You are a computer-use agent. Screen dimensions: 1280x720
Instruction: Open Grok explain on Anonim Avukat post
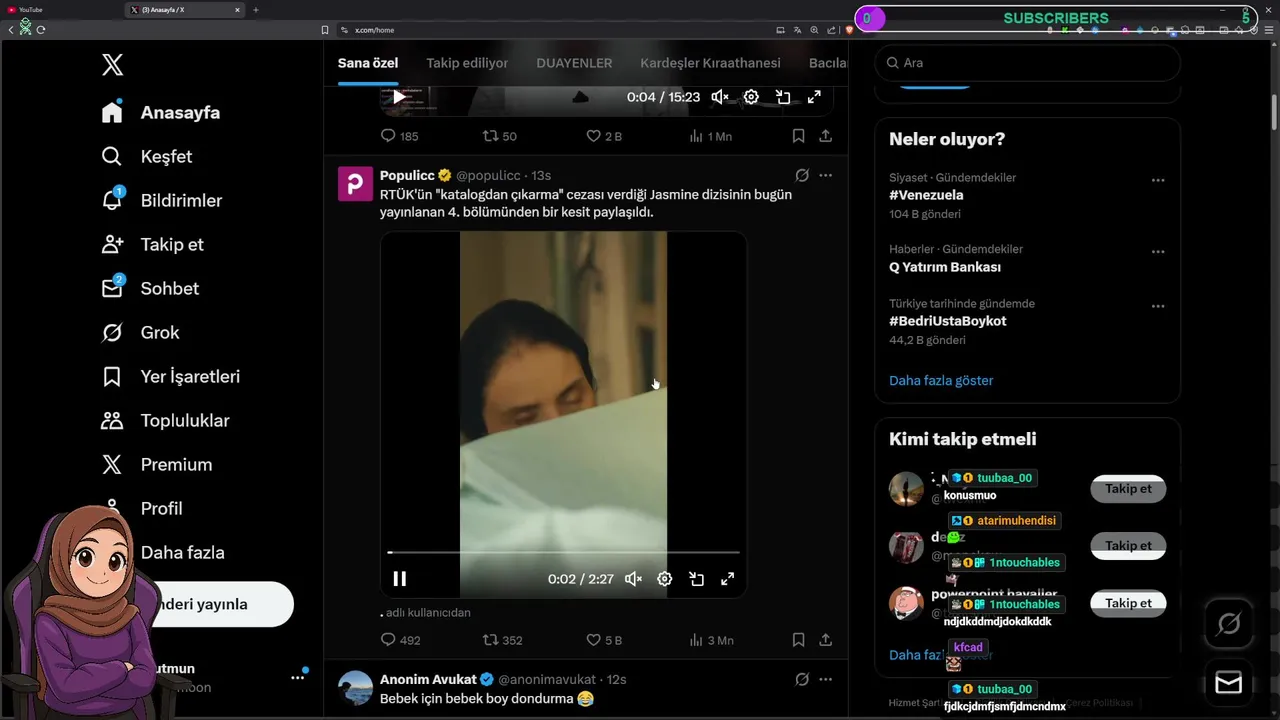tap(802, 679)
